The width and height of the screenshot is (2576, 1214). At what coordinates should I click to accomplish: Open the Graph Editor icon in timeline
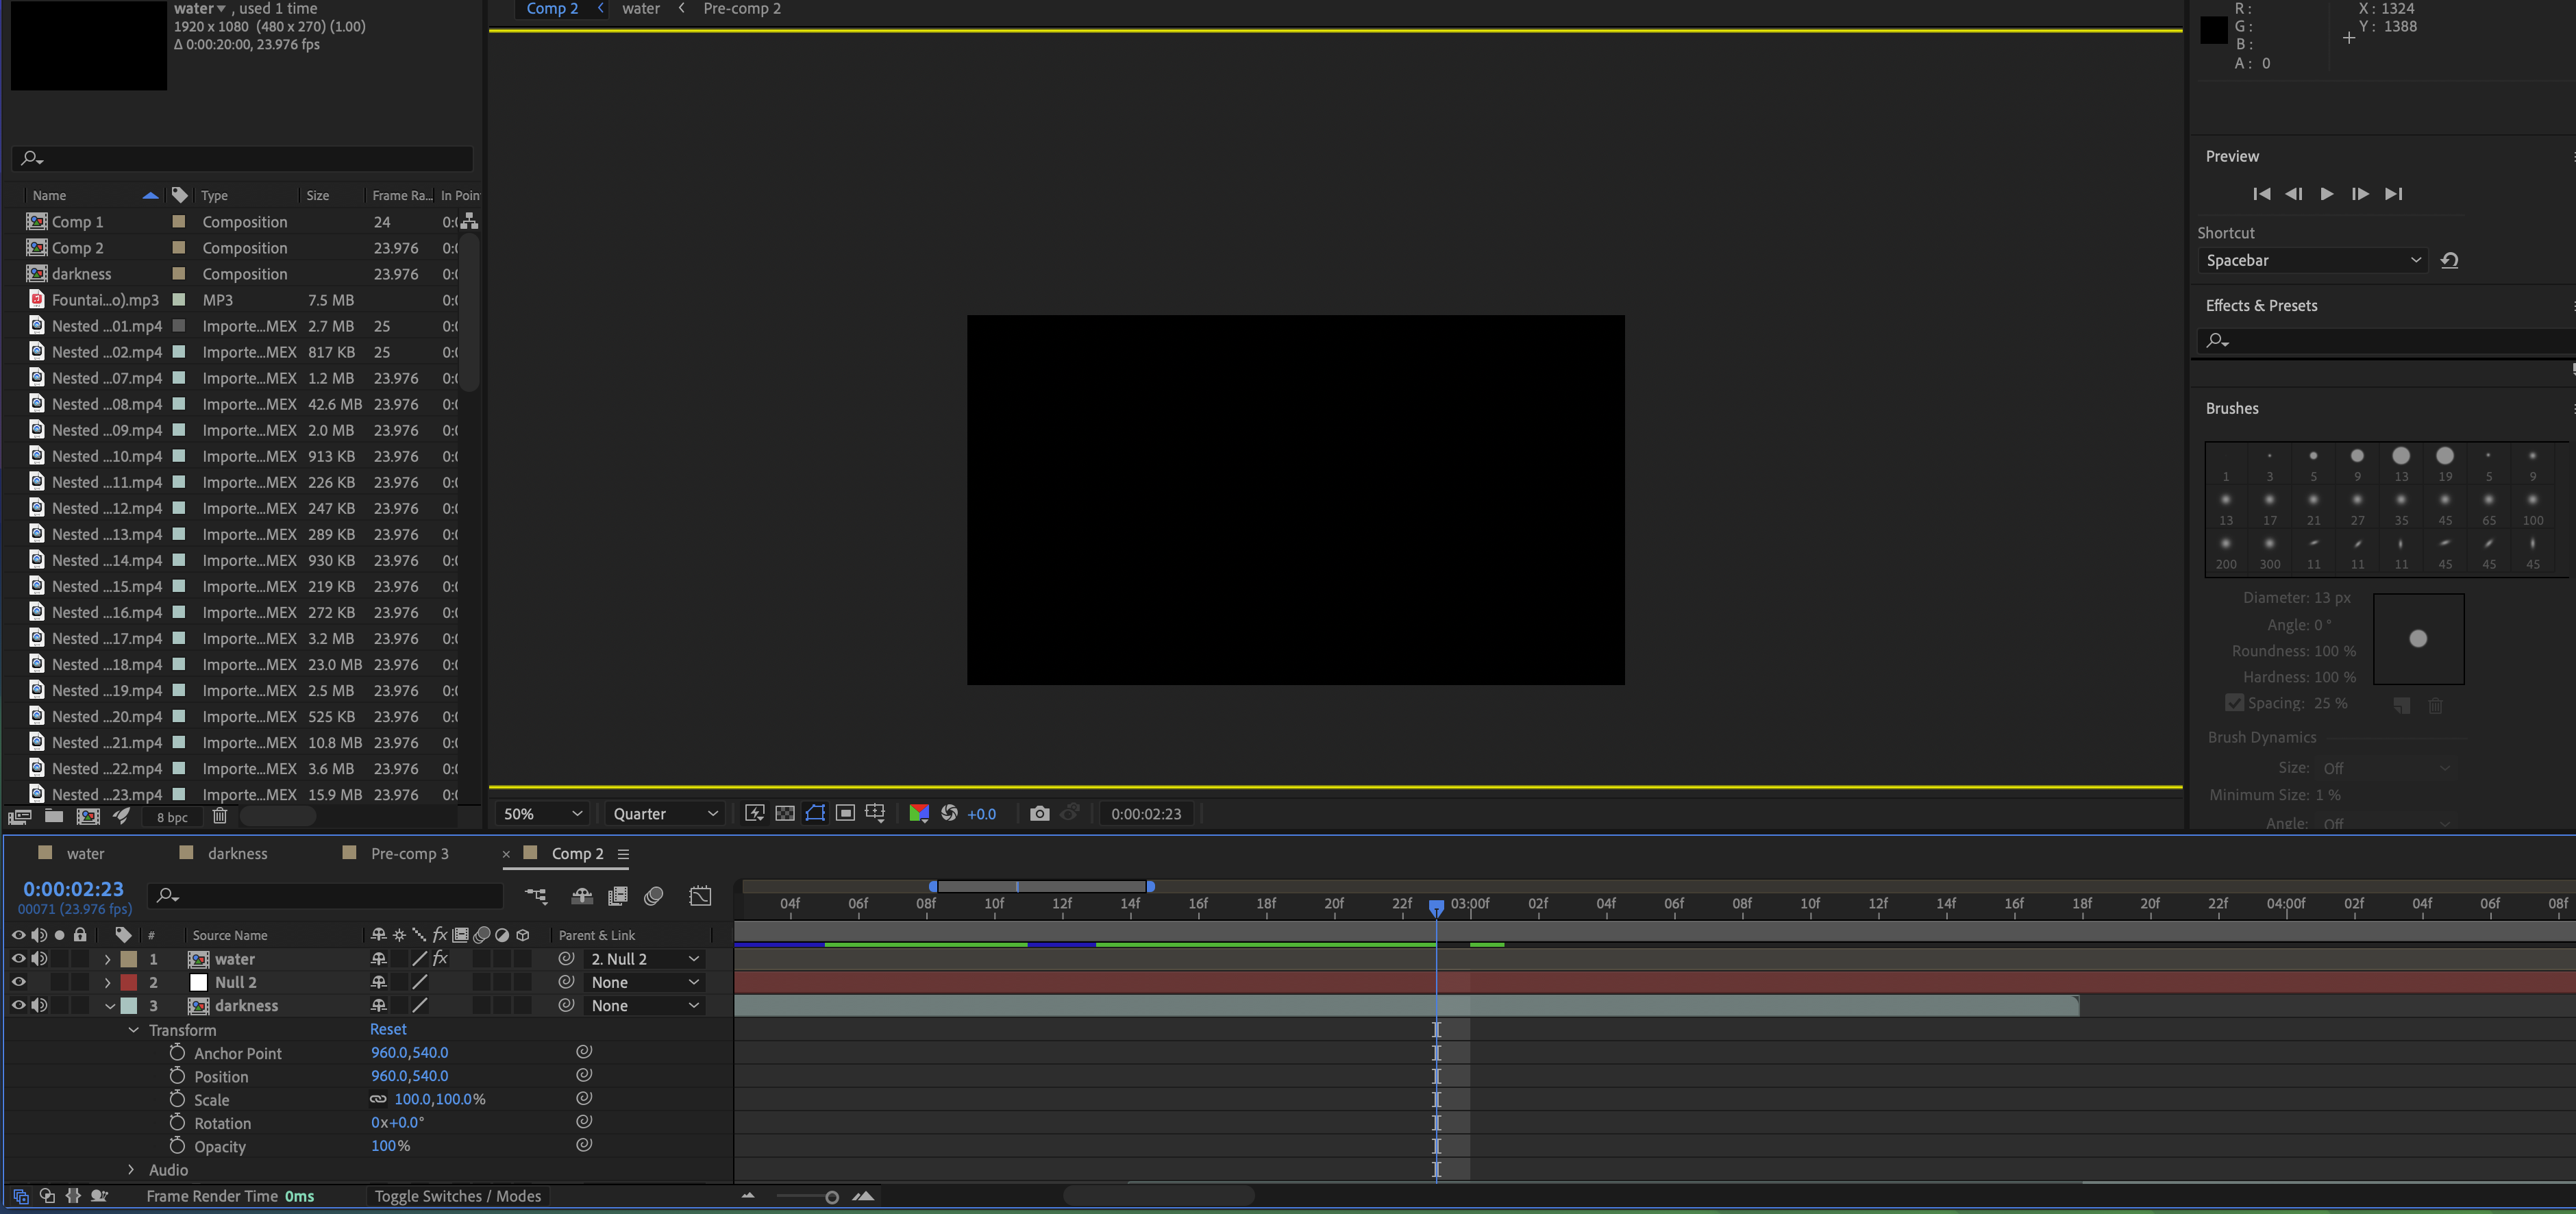coord(700,896)
